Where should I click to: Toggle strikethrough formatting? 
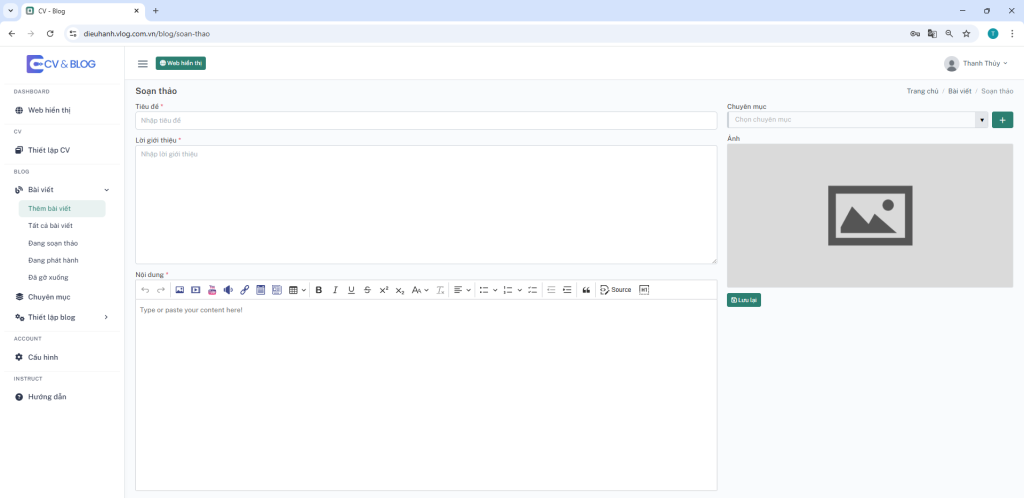click(x=367, y=290)
